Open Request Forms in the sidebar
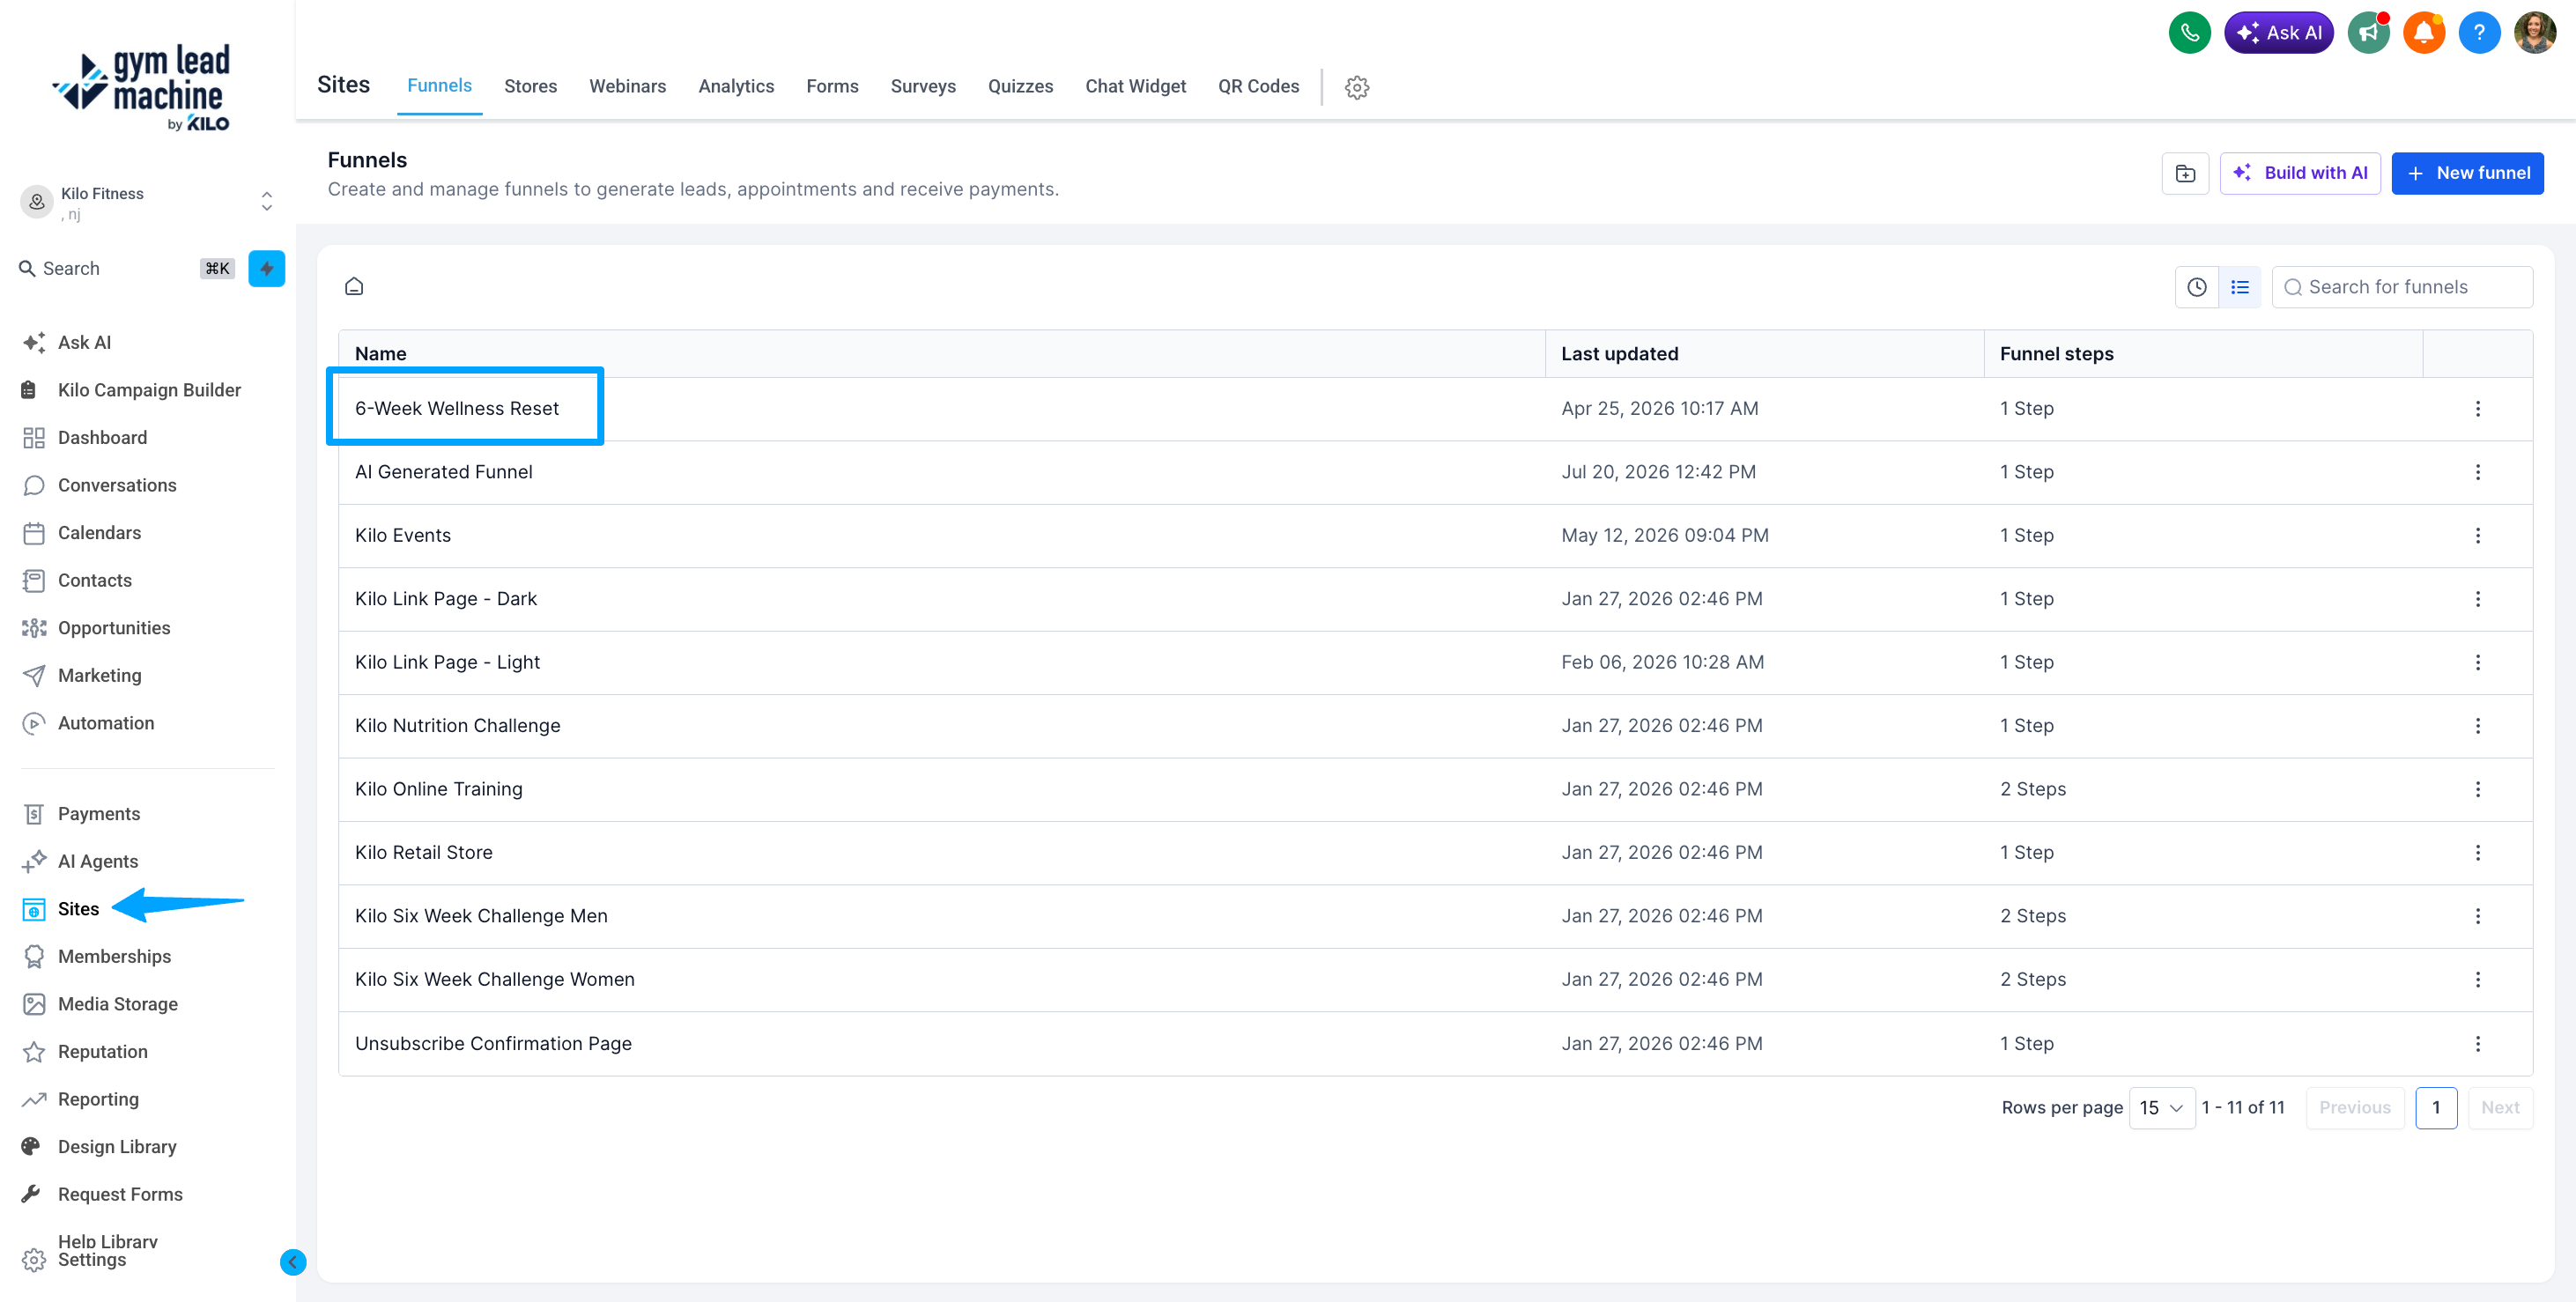The image size is (2576, 1302). pos(120,1195)
